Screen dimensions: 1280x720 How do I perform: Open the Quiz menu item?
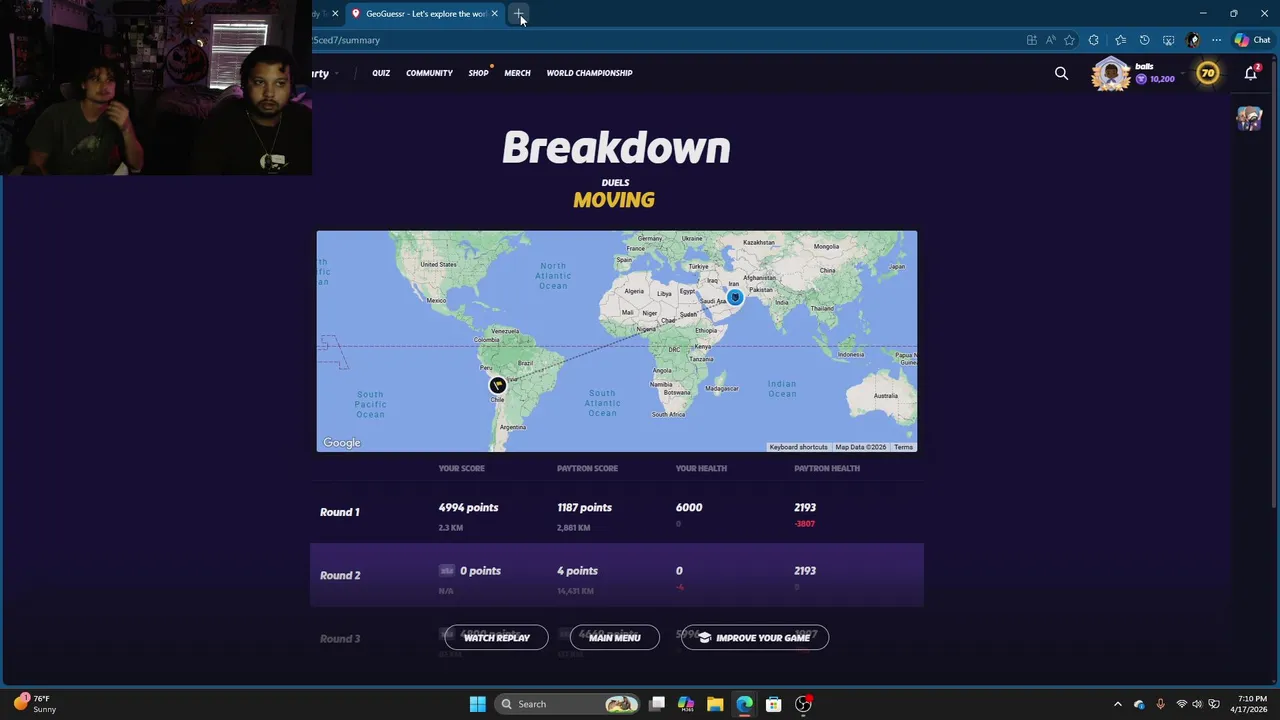coord(381,73)
